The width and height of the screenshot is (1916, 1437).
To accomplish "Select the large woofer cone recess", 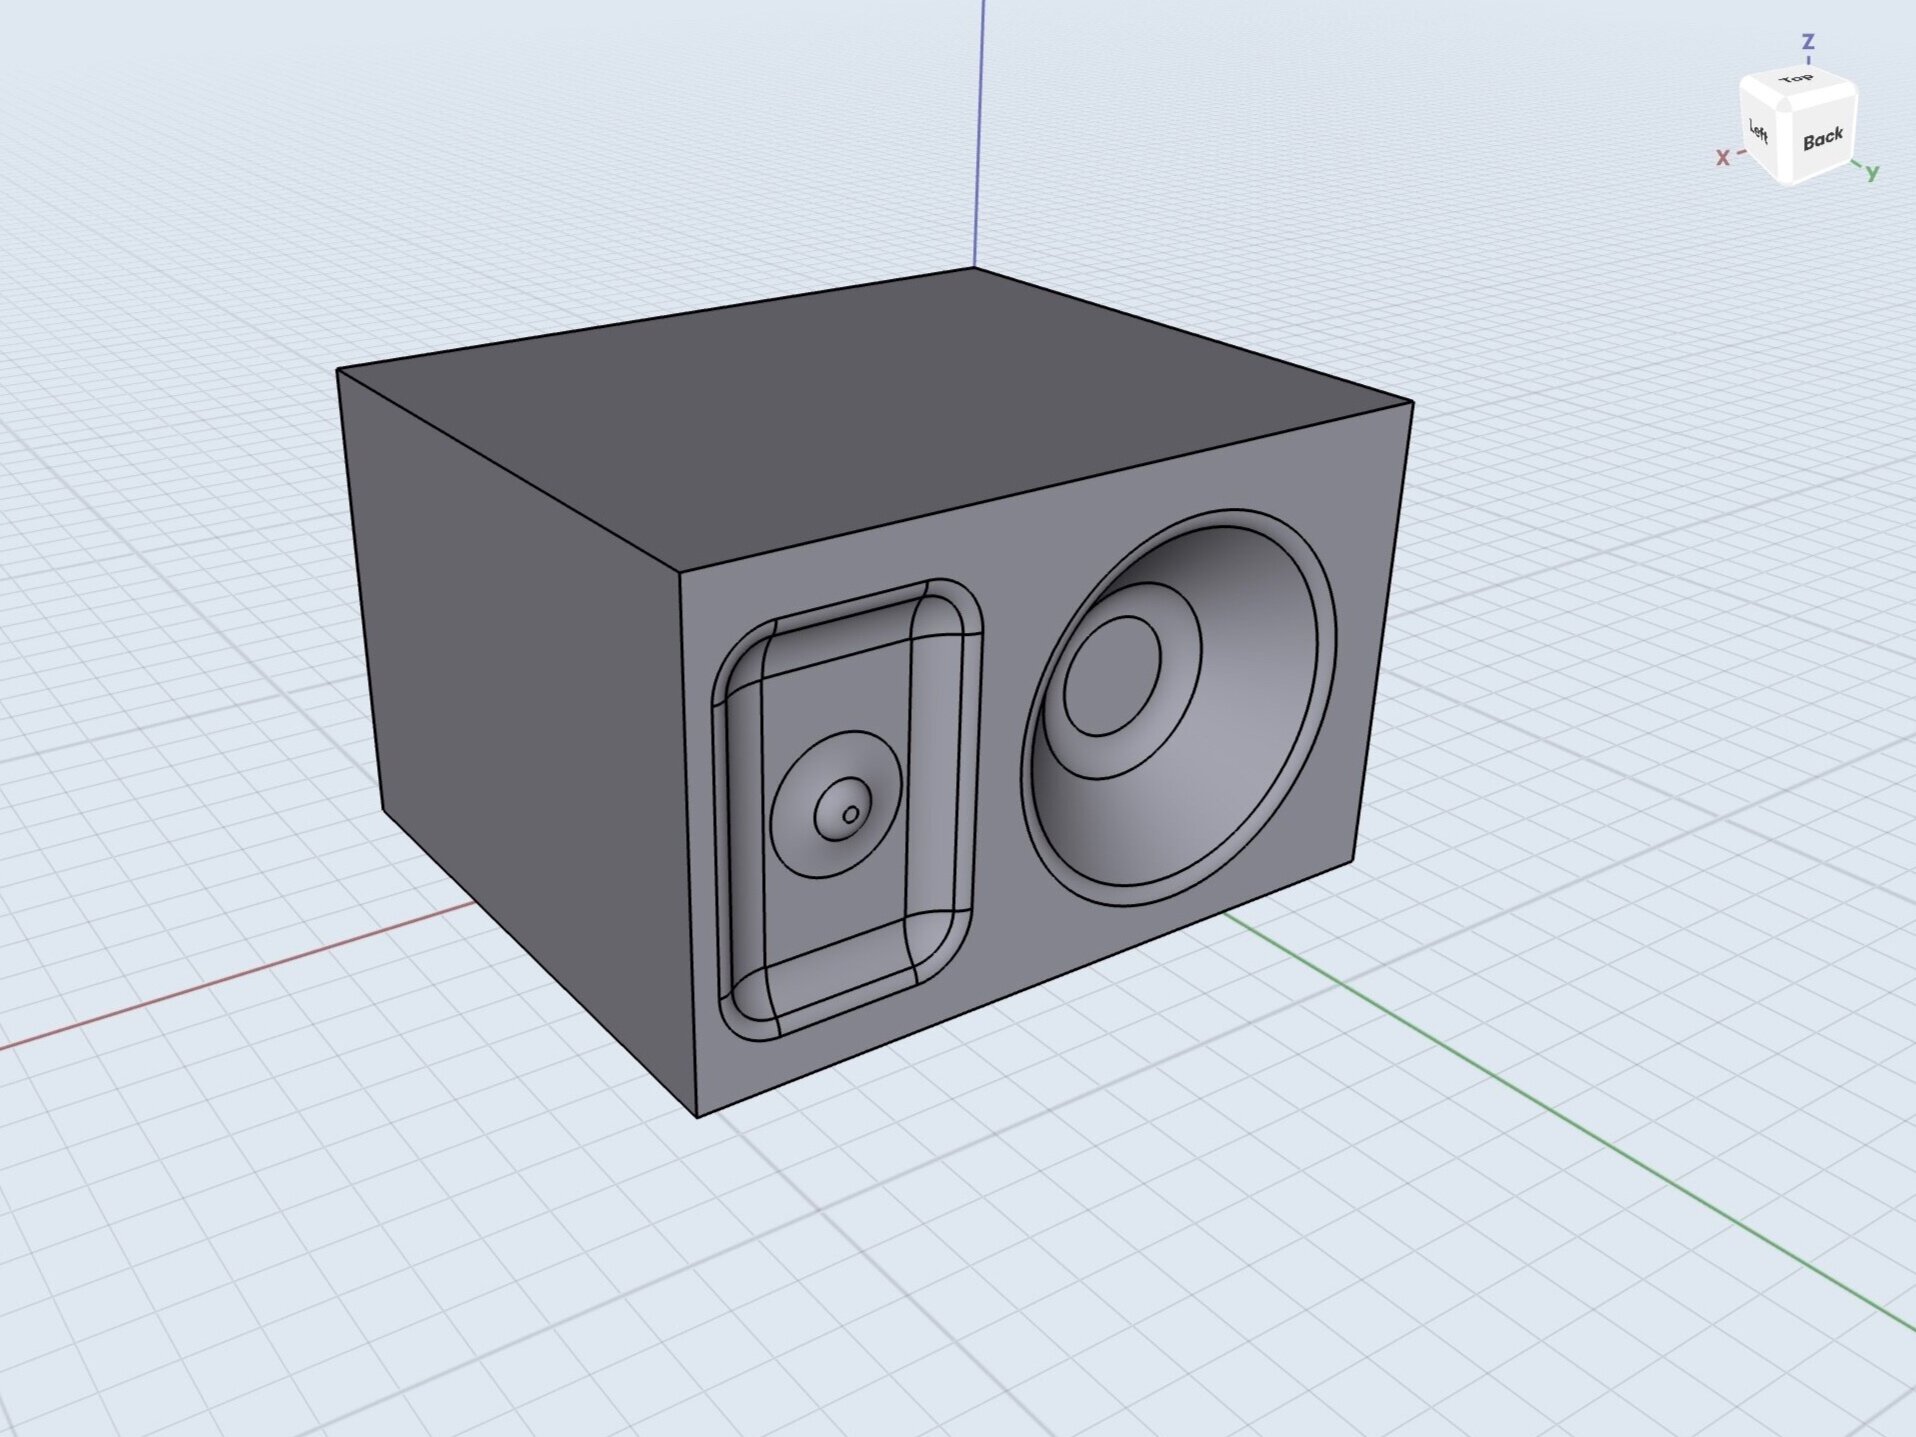I will pos(1180,708).
